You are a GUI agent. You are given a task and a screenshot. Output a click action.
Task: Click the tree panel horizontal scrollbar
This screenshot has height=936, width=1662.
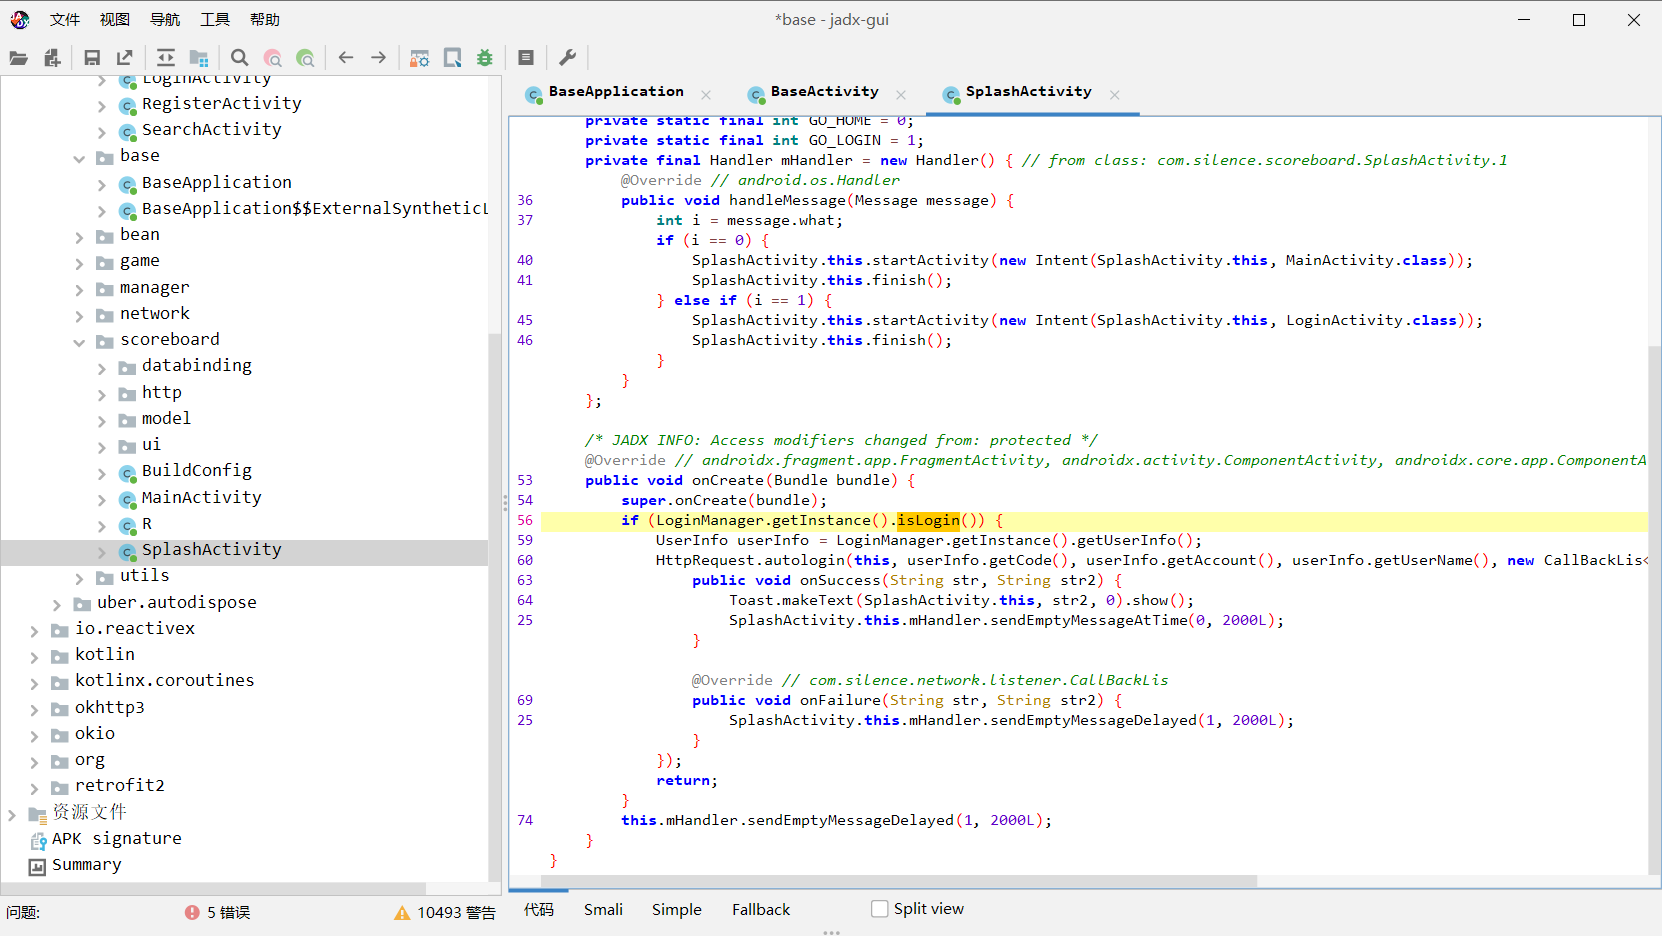click(x=214, y=888)
